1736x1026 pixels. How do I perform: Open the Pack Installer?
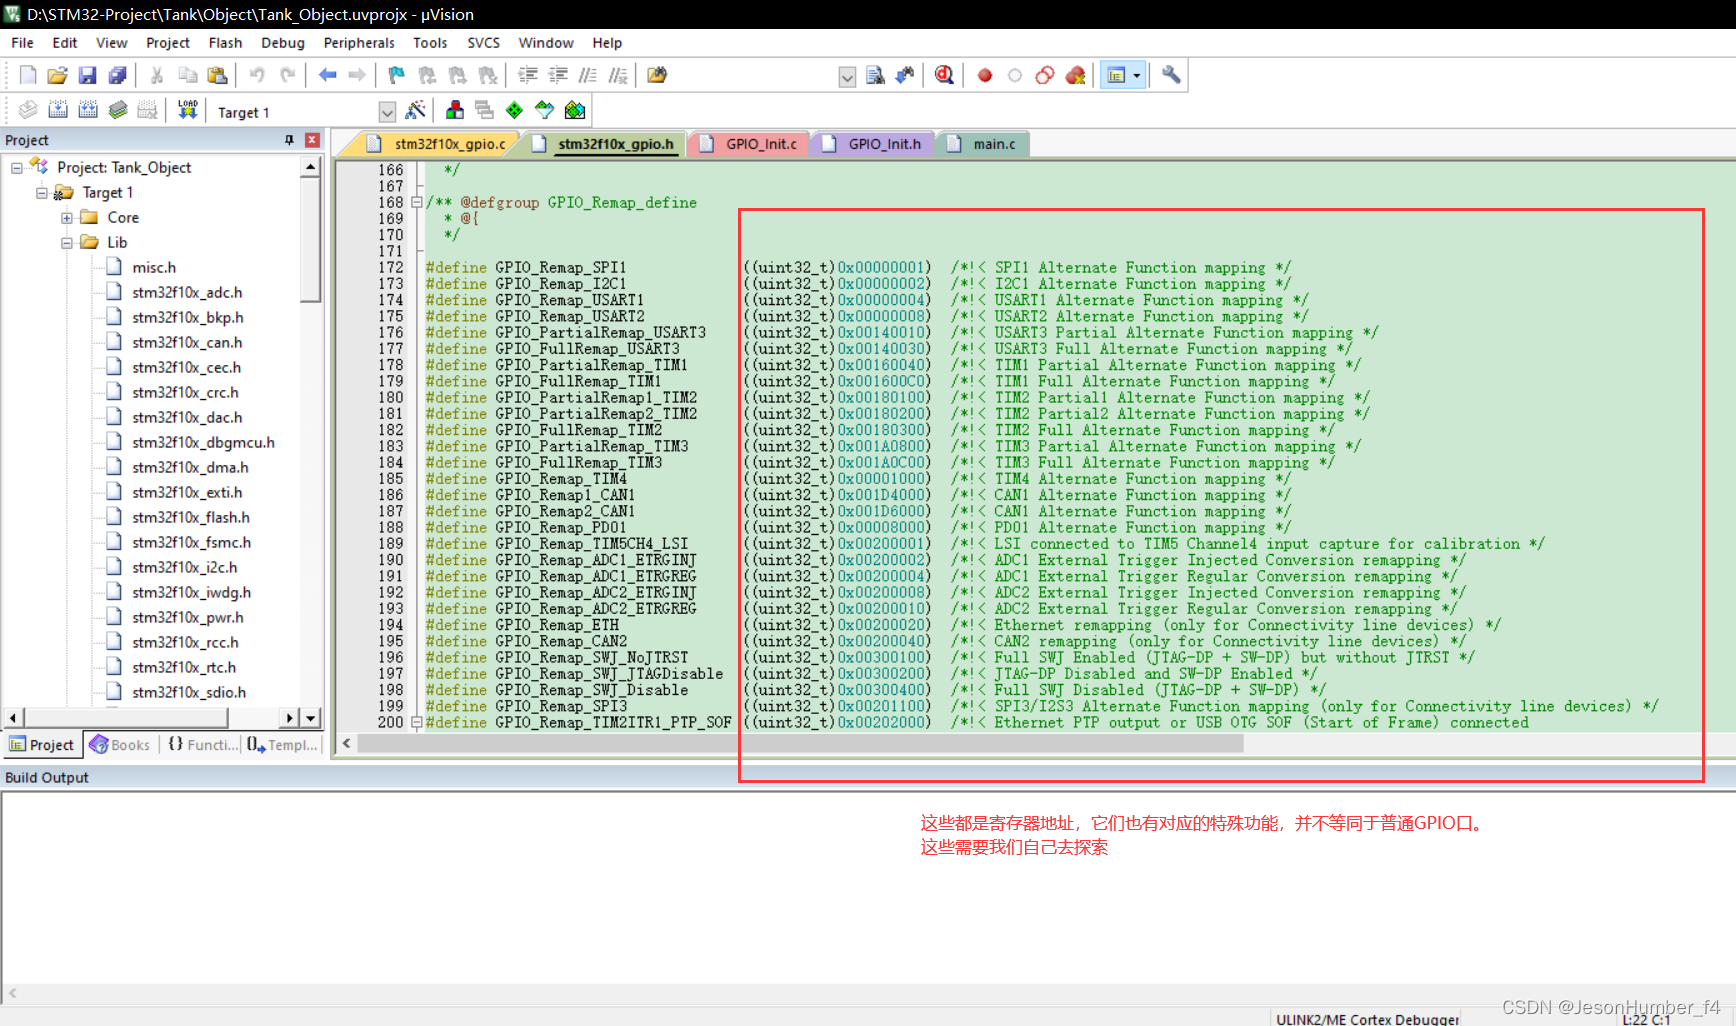click(575, 110)
